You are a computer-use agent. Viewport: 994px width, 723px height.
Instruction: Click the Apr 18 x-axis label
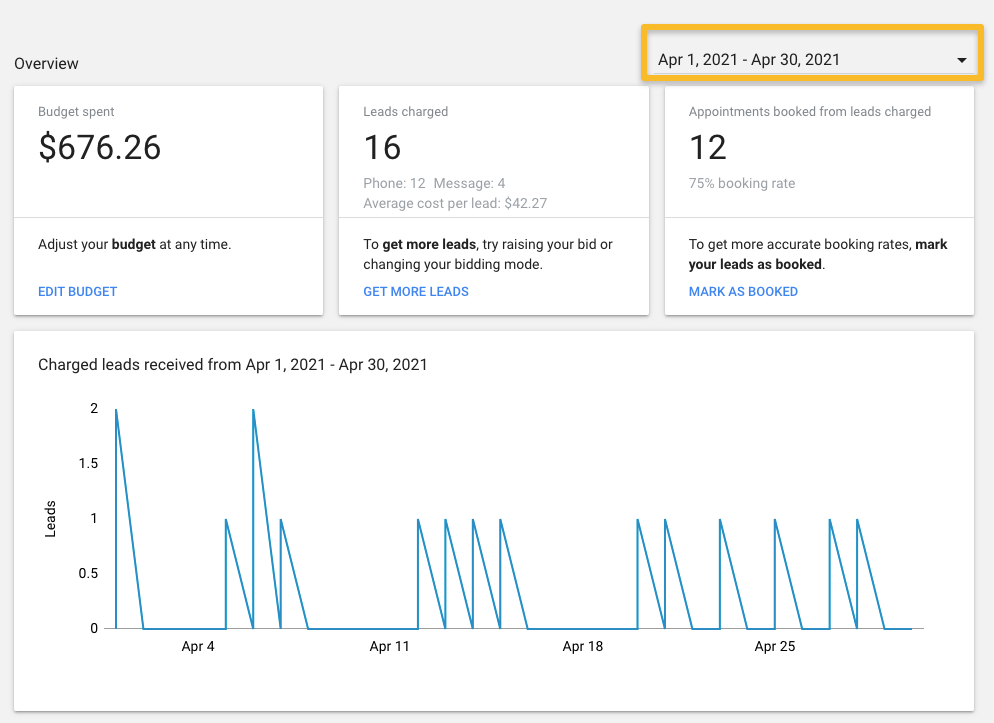[582, 647]
